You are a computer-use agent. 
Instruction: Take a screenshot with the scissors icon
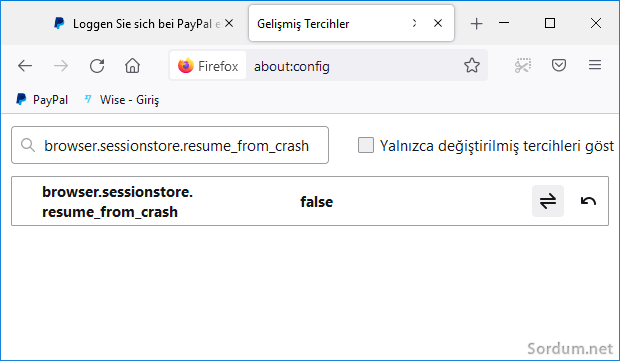click(523, 66)
